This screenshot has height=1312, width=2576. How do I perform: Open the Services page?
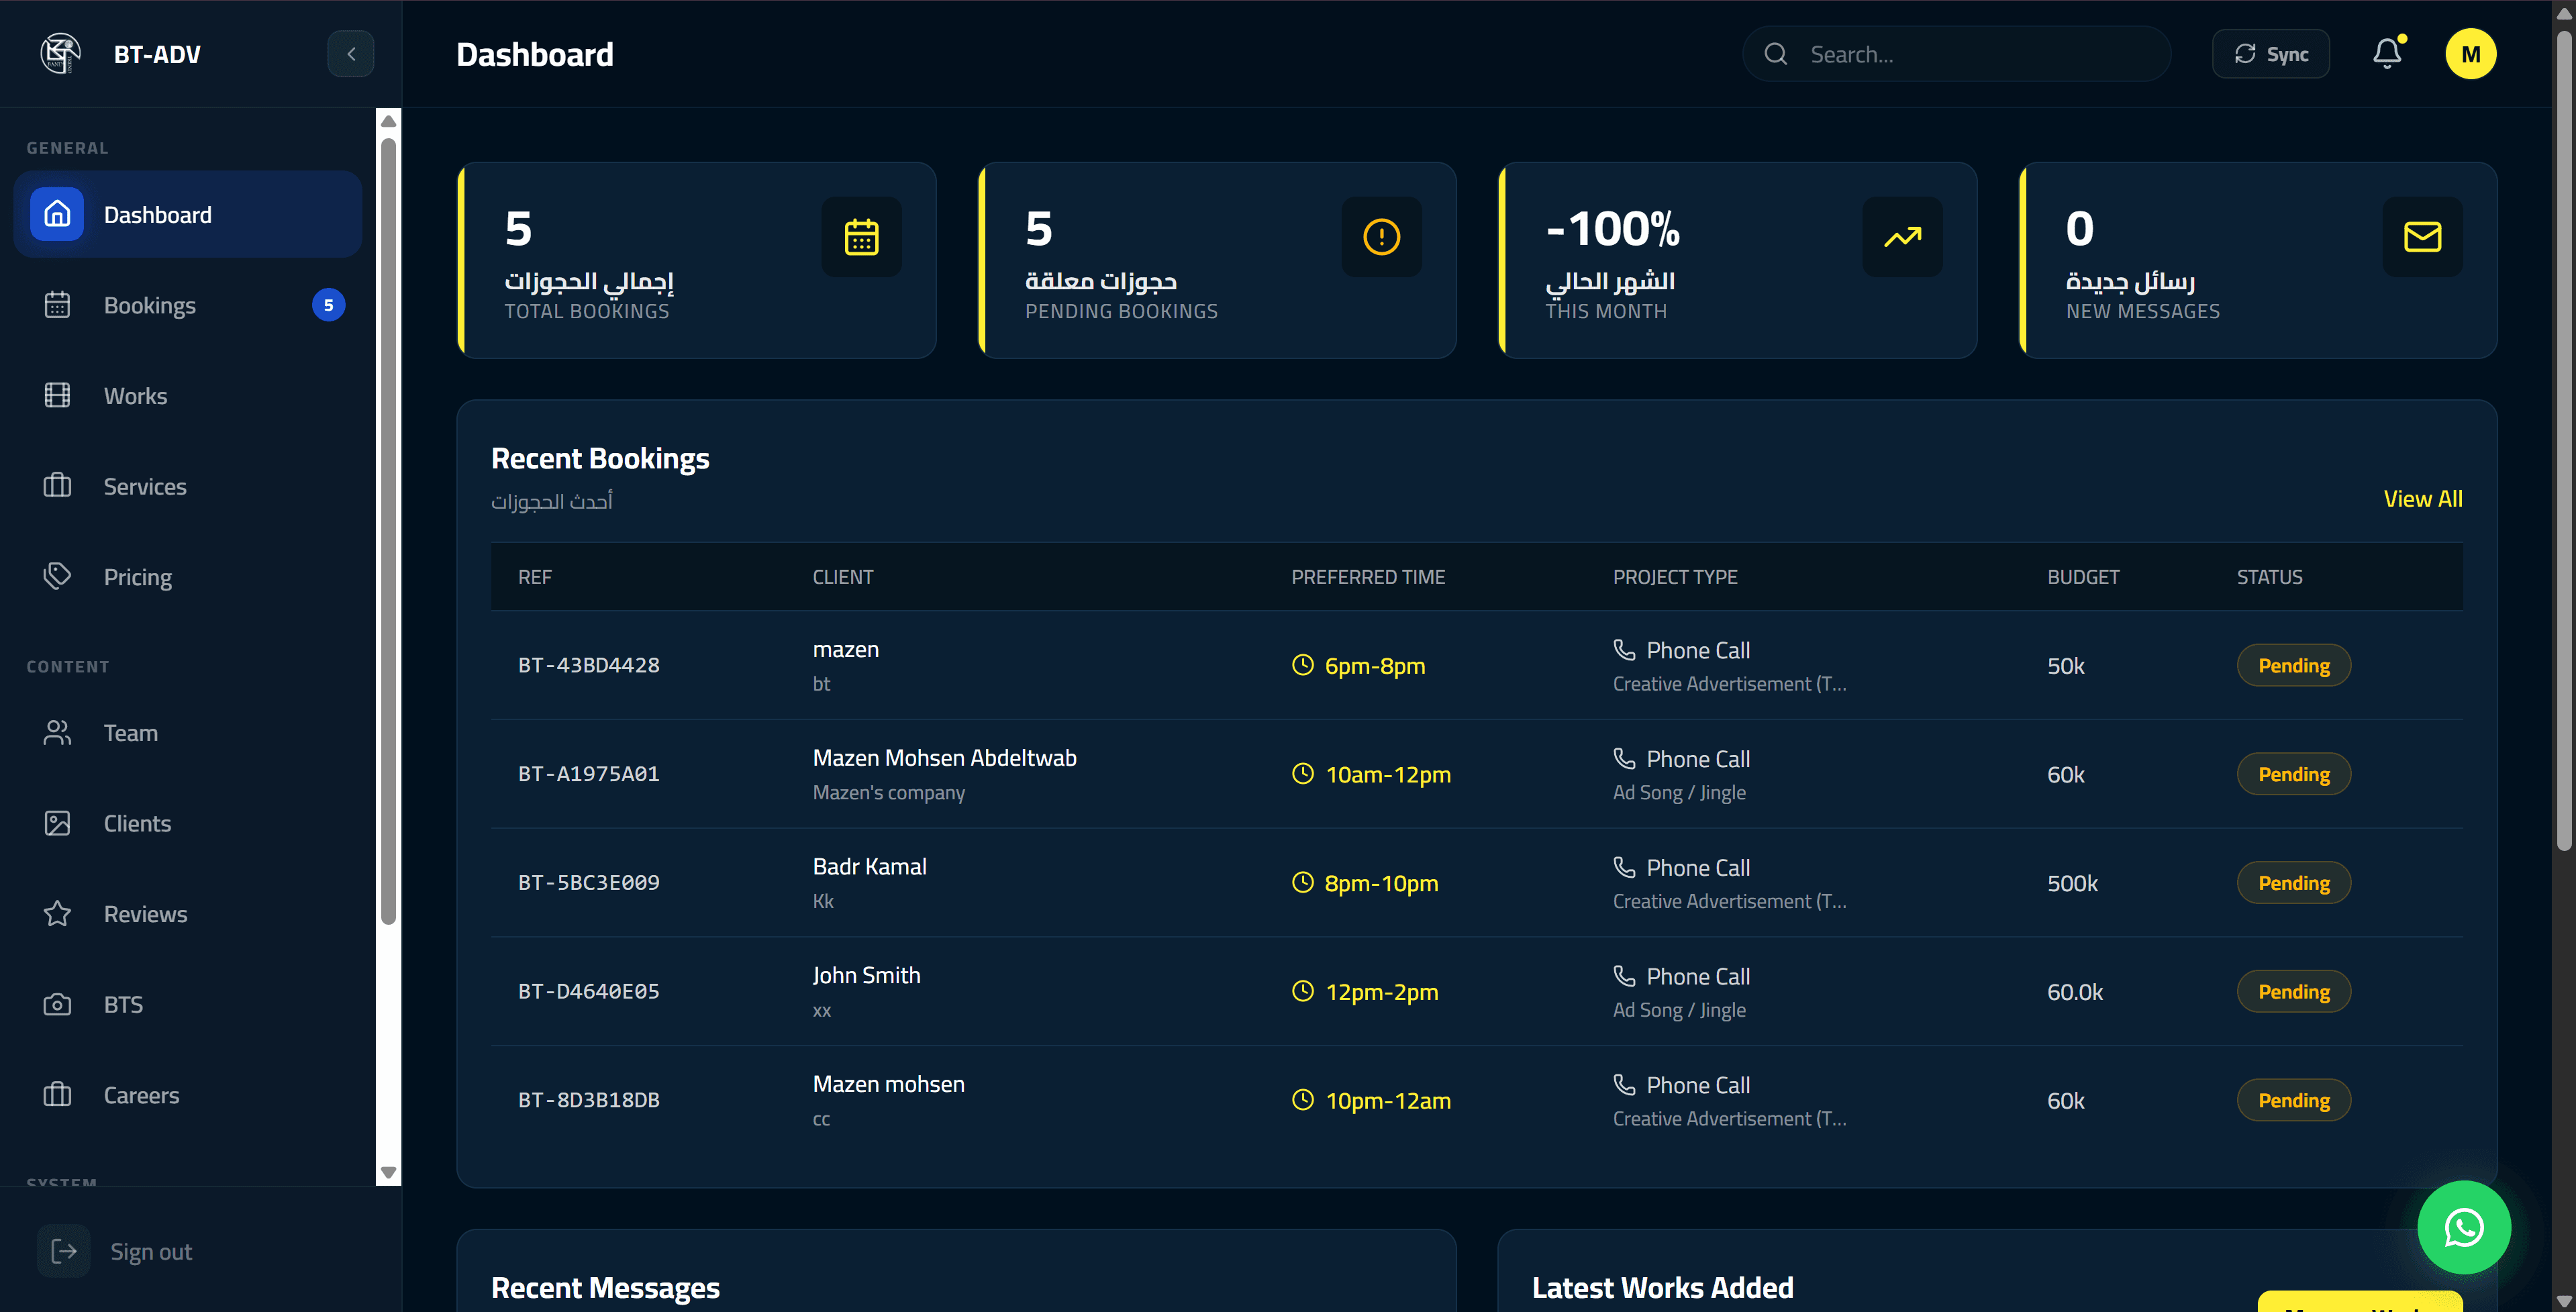coord(188,486)
